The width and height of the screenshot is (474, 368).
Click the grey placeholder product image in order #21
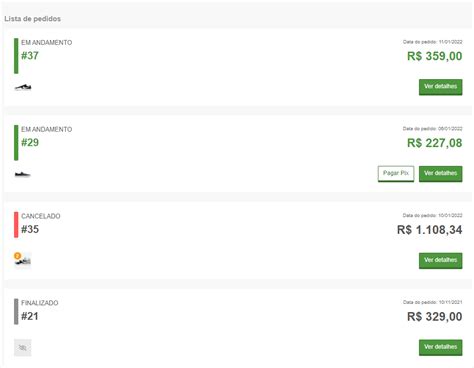click(23, 348)
